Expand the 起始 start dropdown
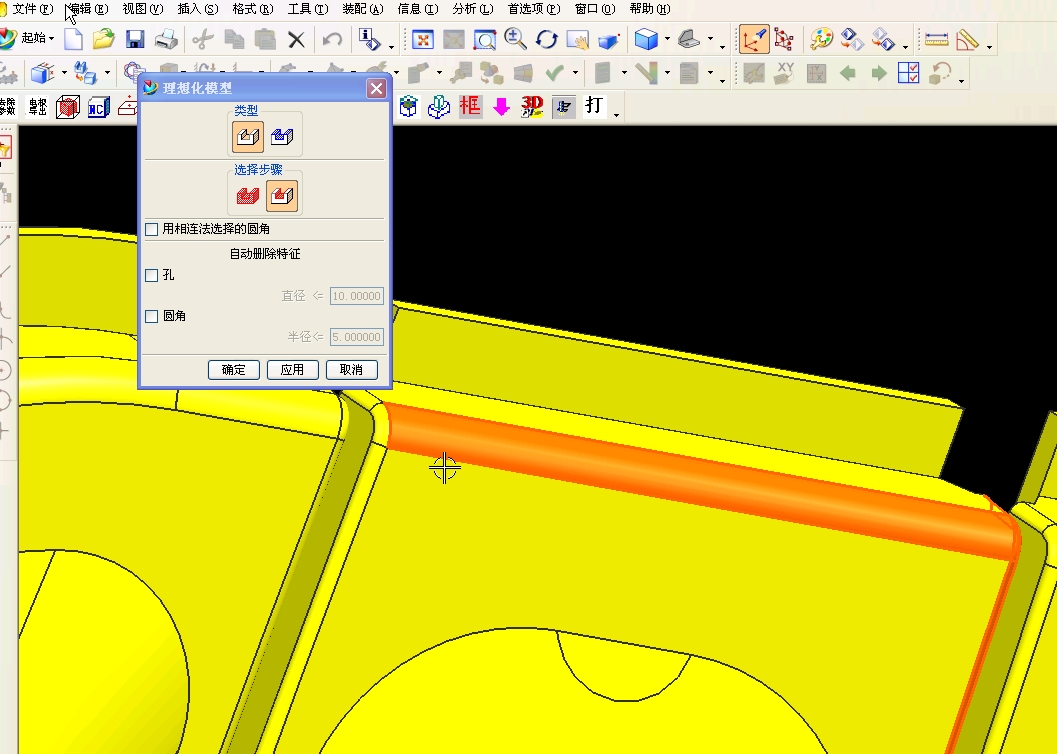Viewport: 1057px width, 754px height. 51,38
